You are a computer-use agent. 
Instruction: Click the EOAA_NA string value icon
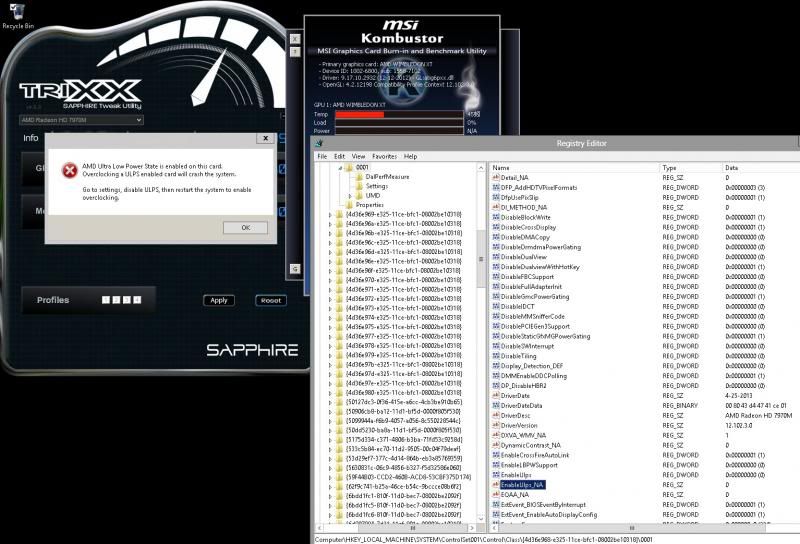coord(495,494)
